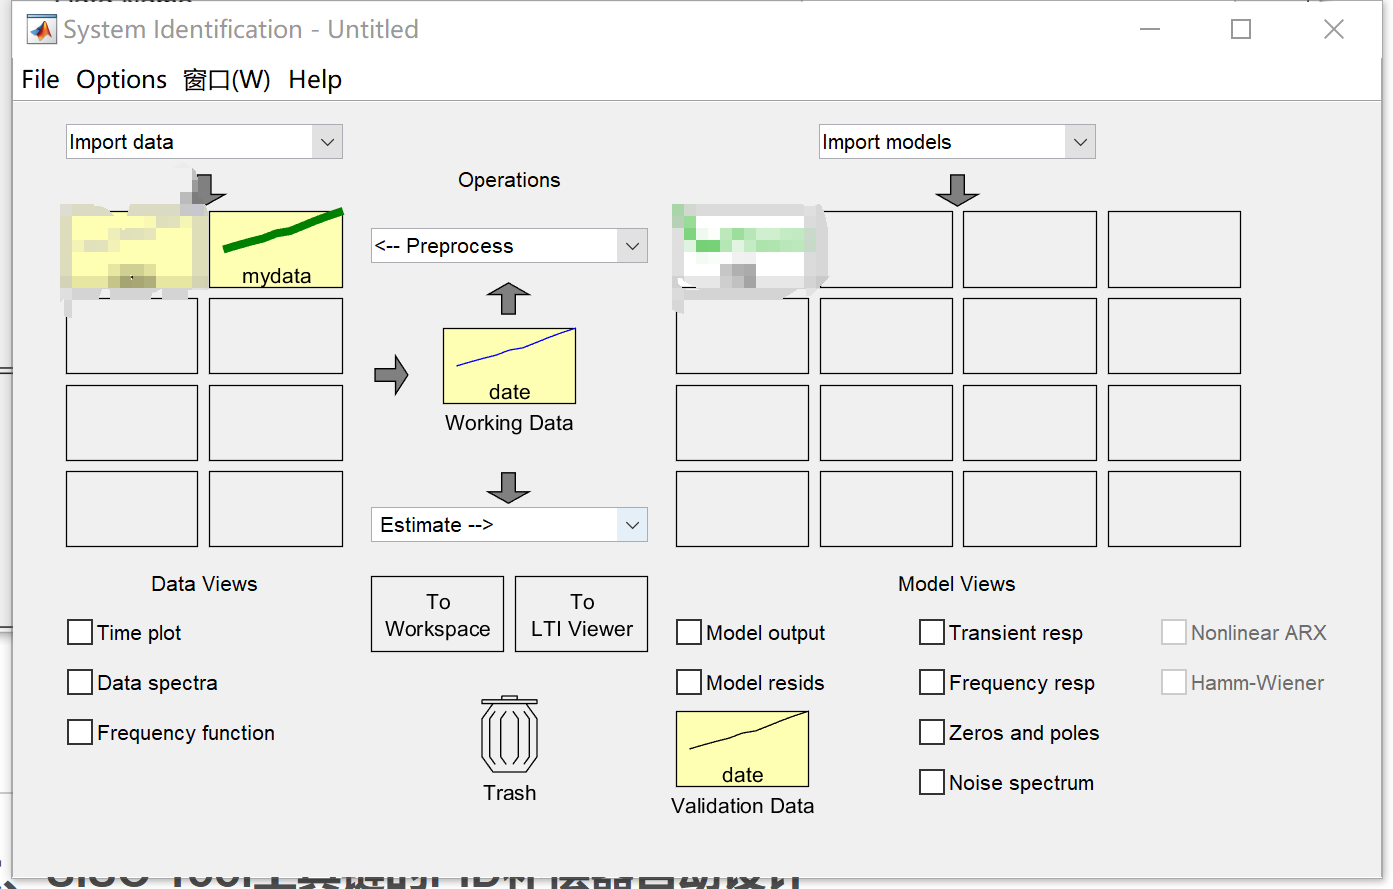Screen dimensions: 1393x889
Task: Click the arrow icon below Import data
Action: [208, 189]
